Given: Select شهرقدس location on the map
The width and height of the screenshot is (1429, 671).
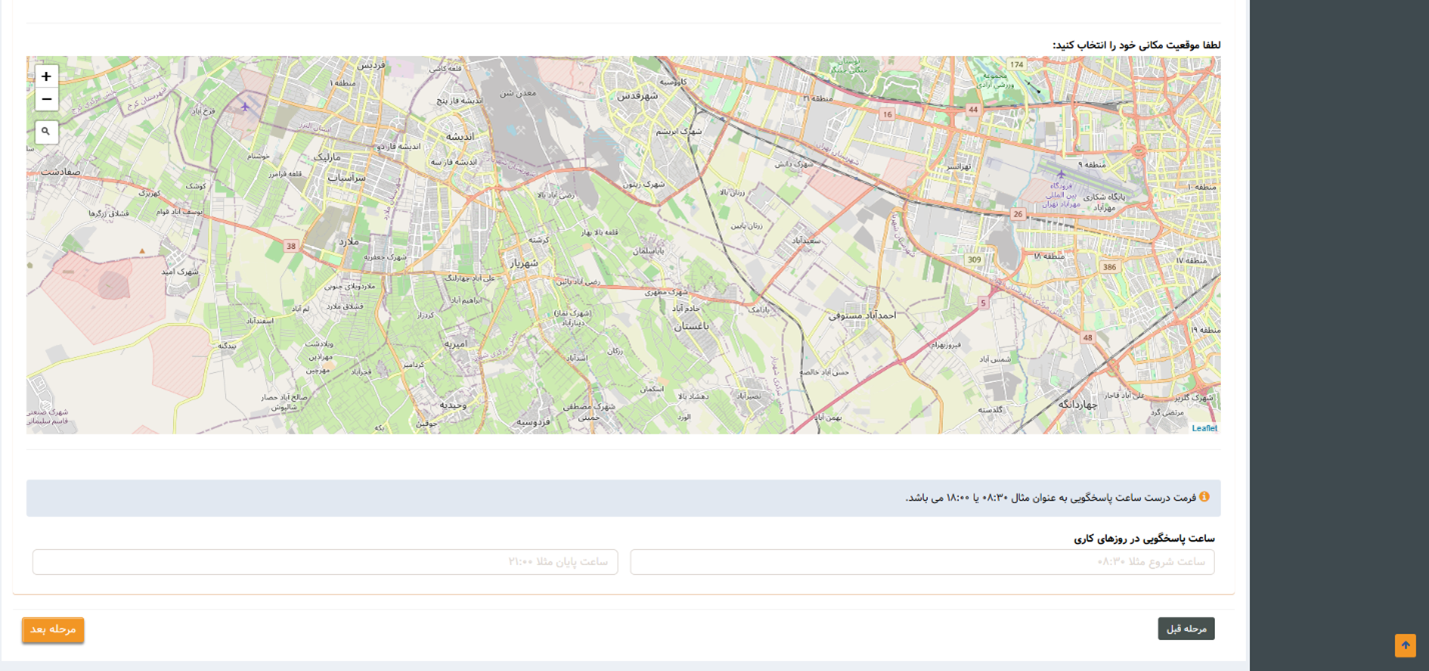Looking at the screenshot, I should point(637,96).
